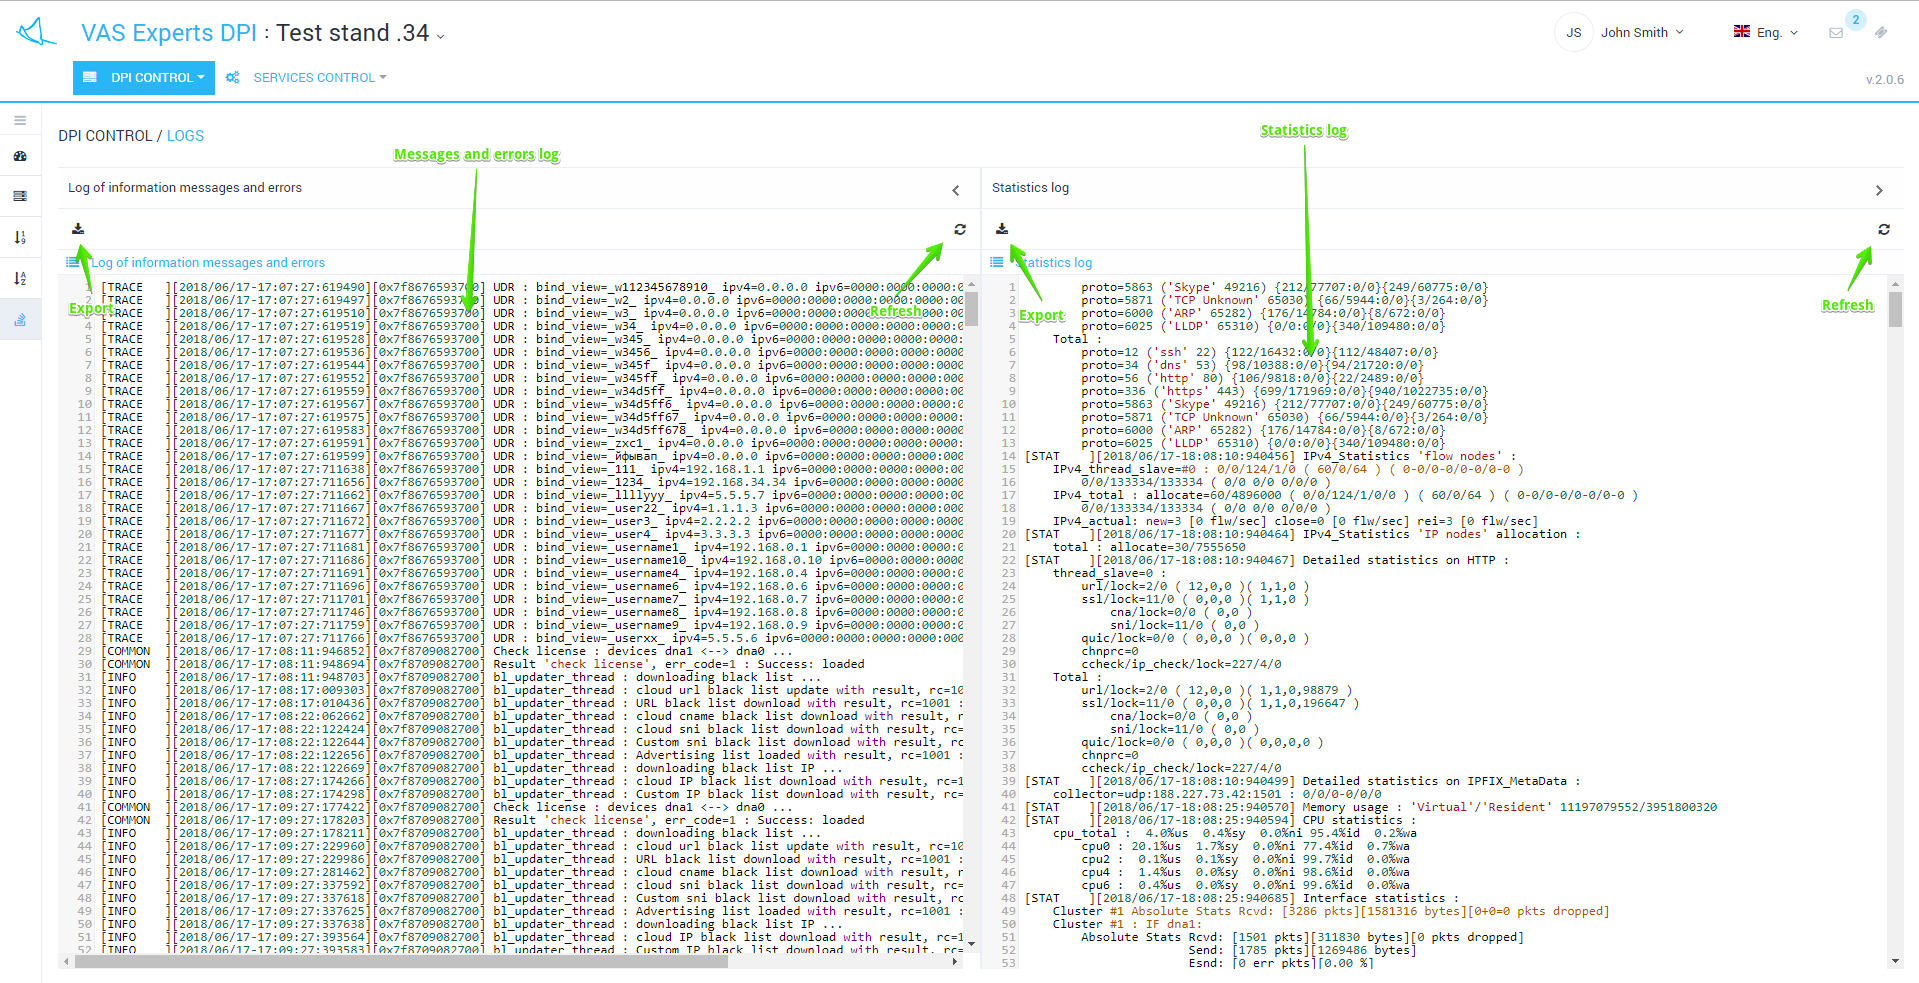Click the alphabetical sort (A-Z) sidebar icon
Screen dimensions: 1919x983
pyautogui.click(x=20, y=278)
